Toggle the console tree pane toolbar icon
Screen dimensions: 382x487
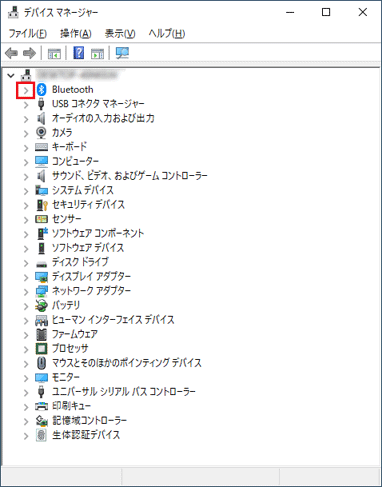54,53
